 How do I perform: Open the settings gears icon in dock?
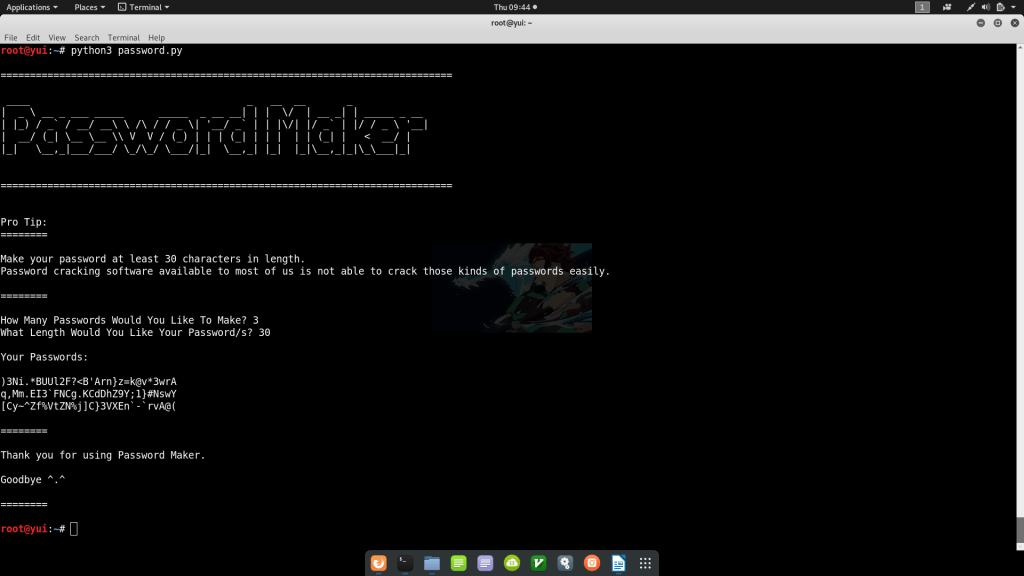565,563
